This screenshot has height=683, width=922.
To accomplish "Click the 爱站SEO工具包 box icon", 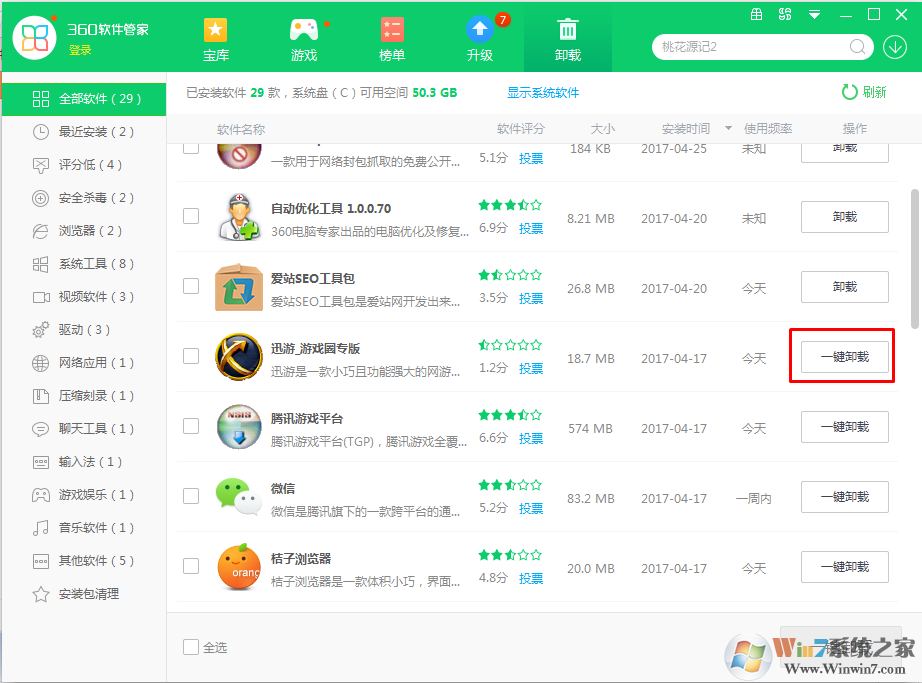I will 239,287.
